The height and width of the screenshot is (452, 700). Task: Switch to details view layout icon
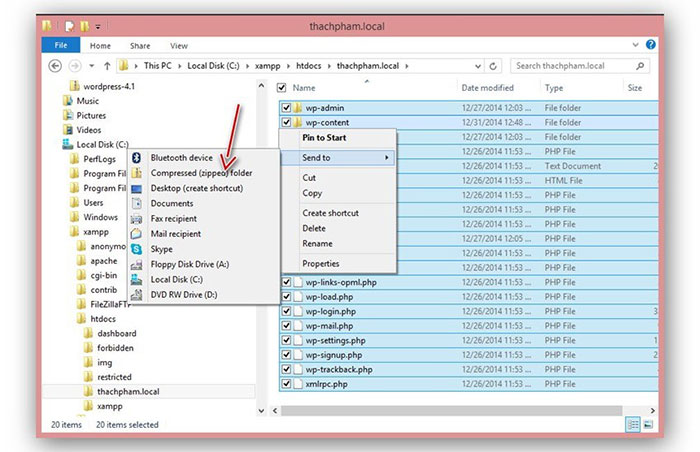point(633,424)
